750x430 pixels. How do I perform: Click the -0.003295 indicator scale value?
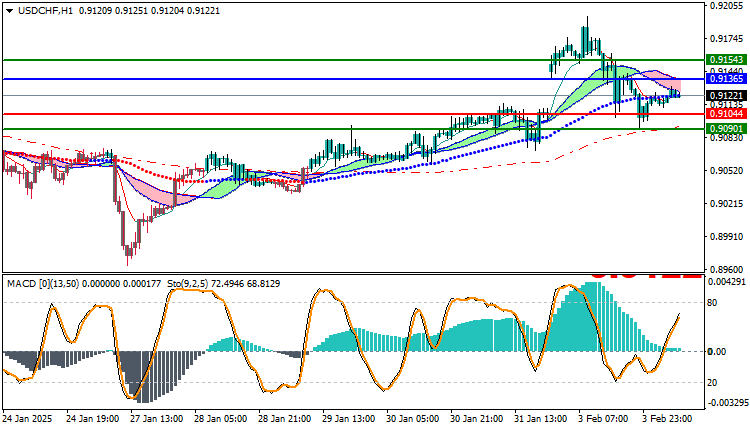(727, 403)
